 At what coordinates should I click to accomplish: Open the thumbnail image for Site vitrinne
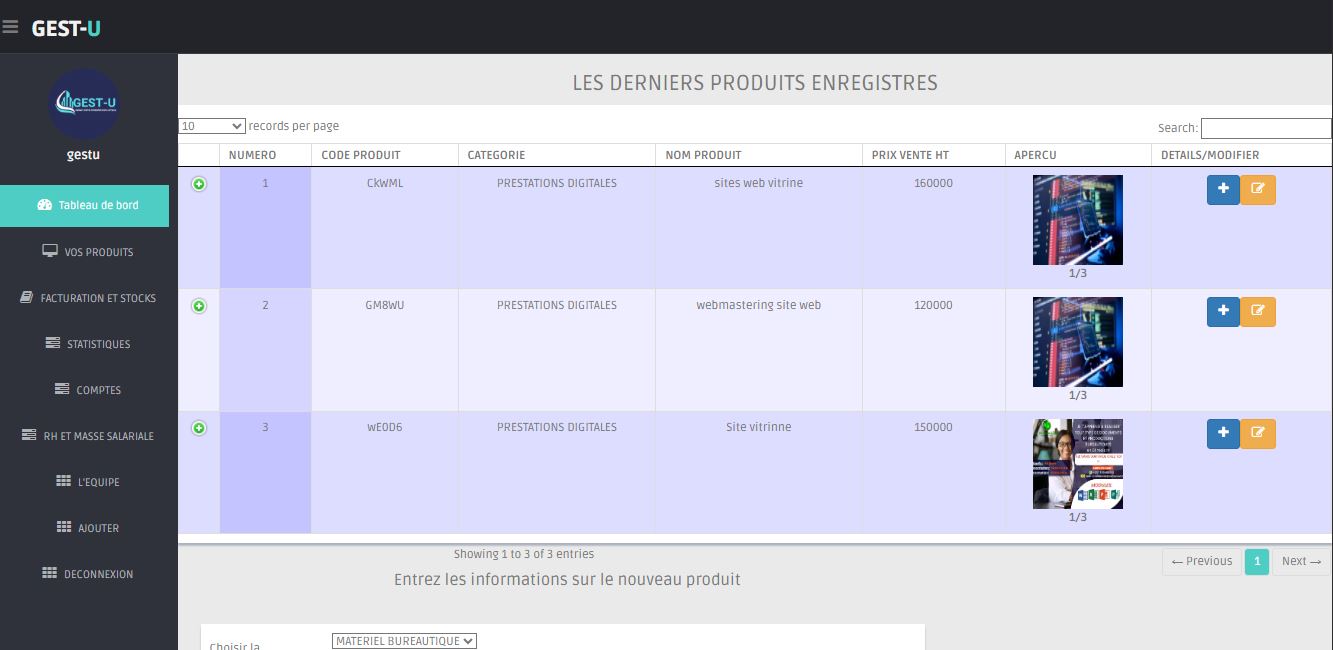[1077, 464]
